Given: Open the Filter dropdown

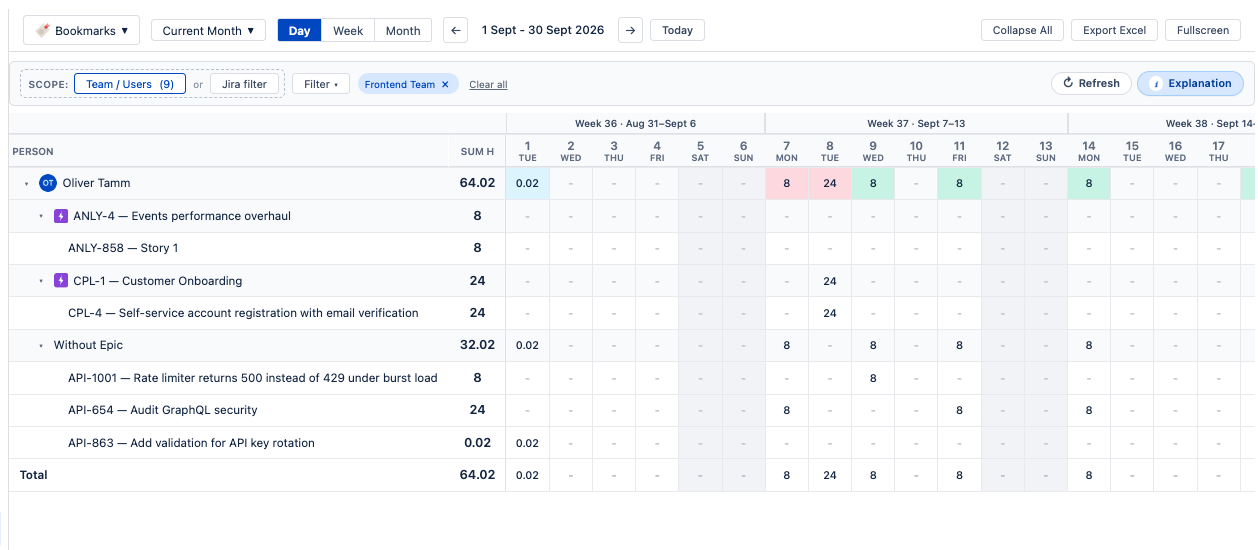Looking at the screenshot, I should tap(321, 84).
